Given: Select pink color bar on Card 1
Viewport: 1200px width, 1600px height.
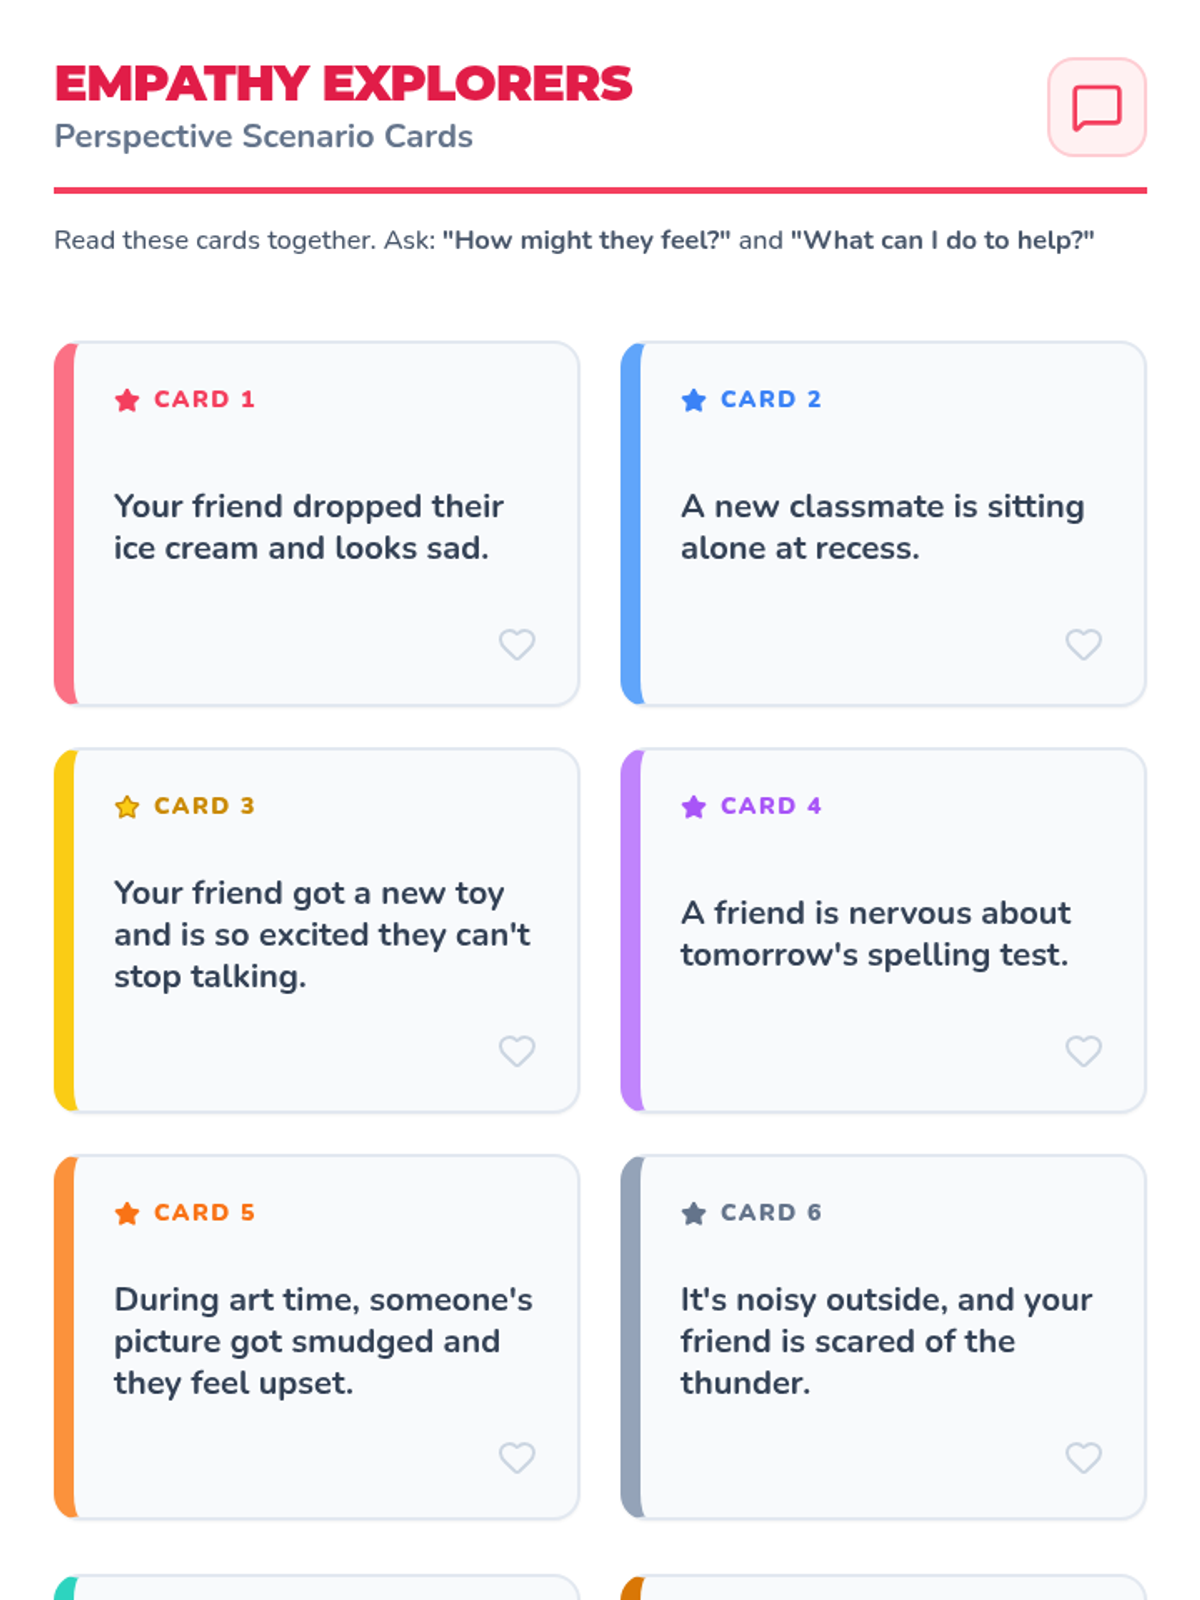Looking at the screenshot, I should click(x=64, y=524).
